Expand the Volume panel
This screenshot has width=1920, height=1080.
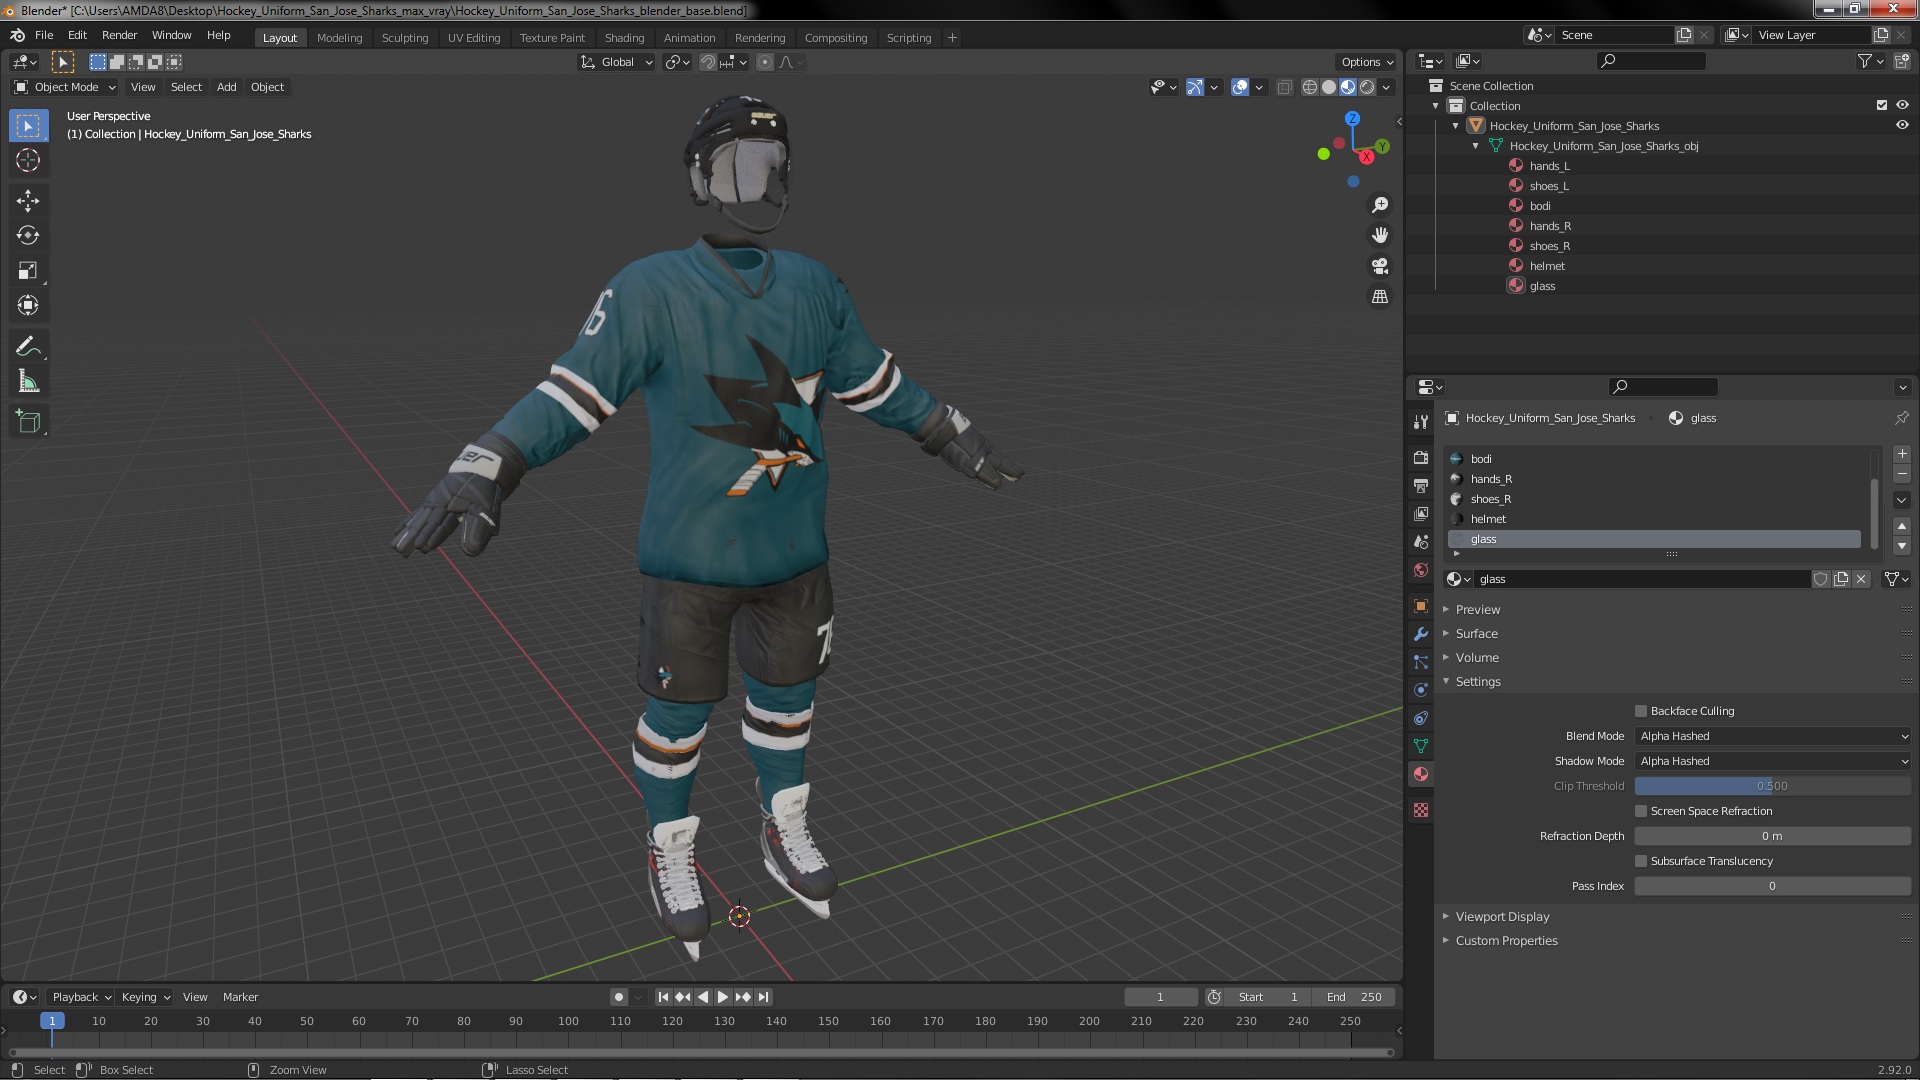[1476, 658]
